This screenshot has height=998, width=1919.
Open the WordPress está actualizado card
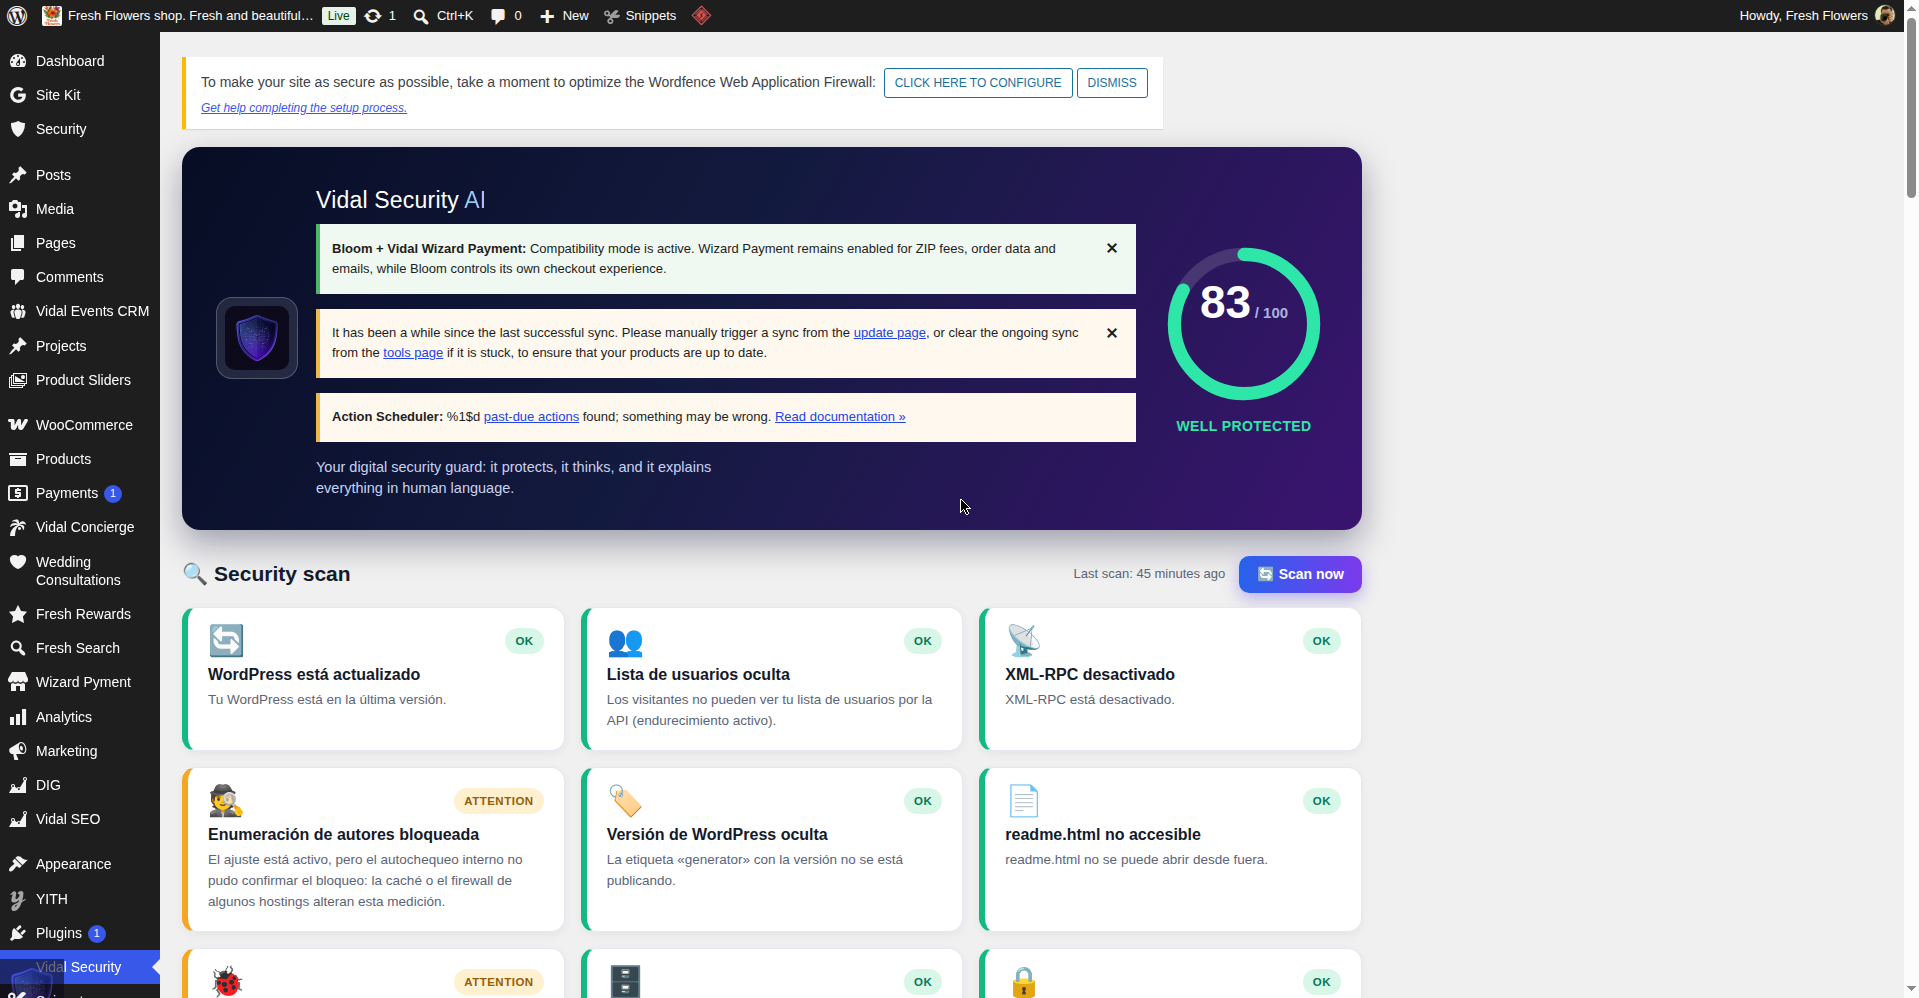tap(373, 679)
